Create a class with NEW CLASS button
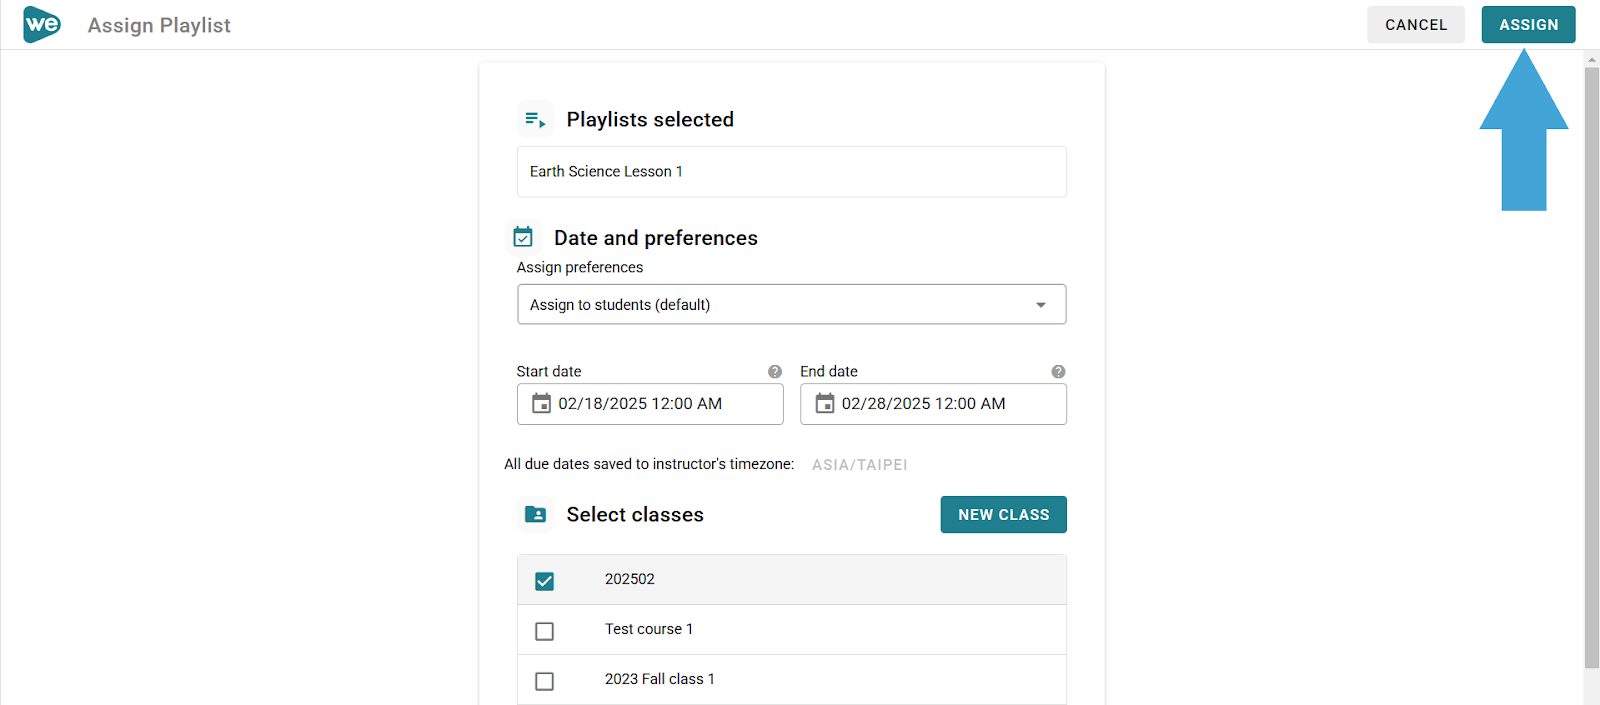The width and height of the screenshot is (1600, 705). click(x=1003, y=515)
